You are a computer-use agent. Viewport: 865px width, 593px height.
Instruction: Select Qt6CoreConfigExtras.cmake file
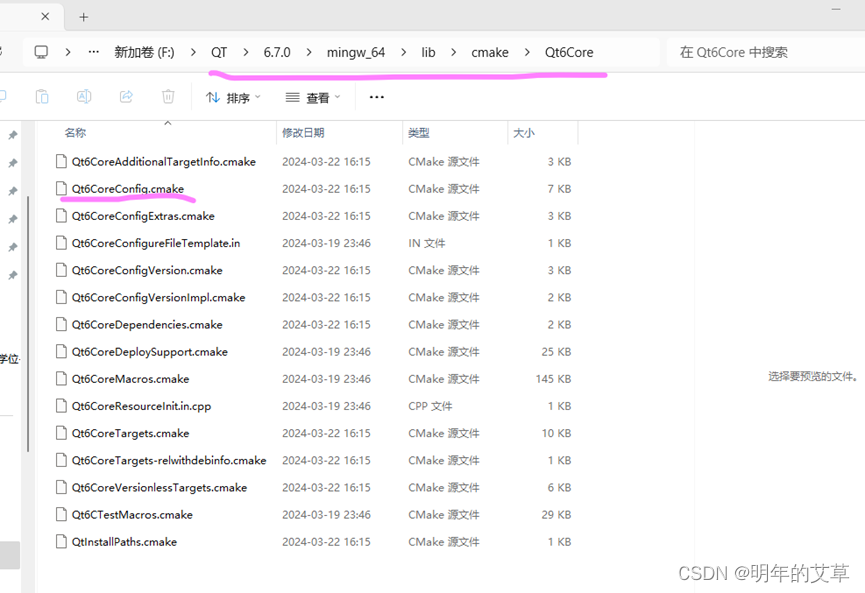[x=143, y=216]
